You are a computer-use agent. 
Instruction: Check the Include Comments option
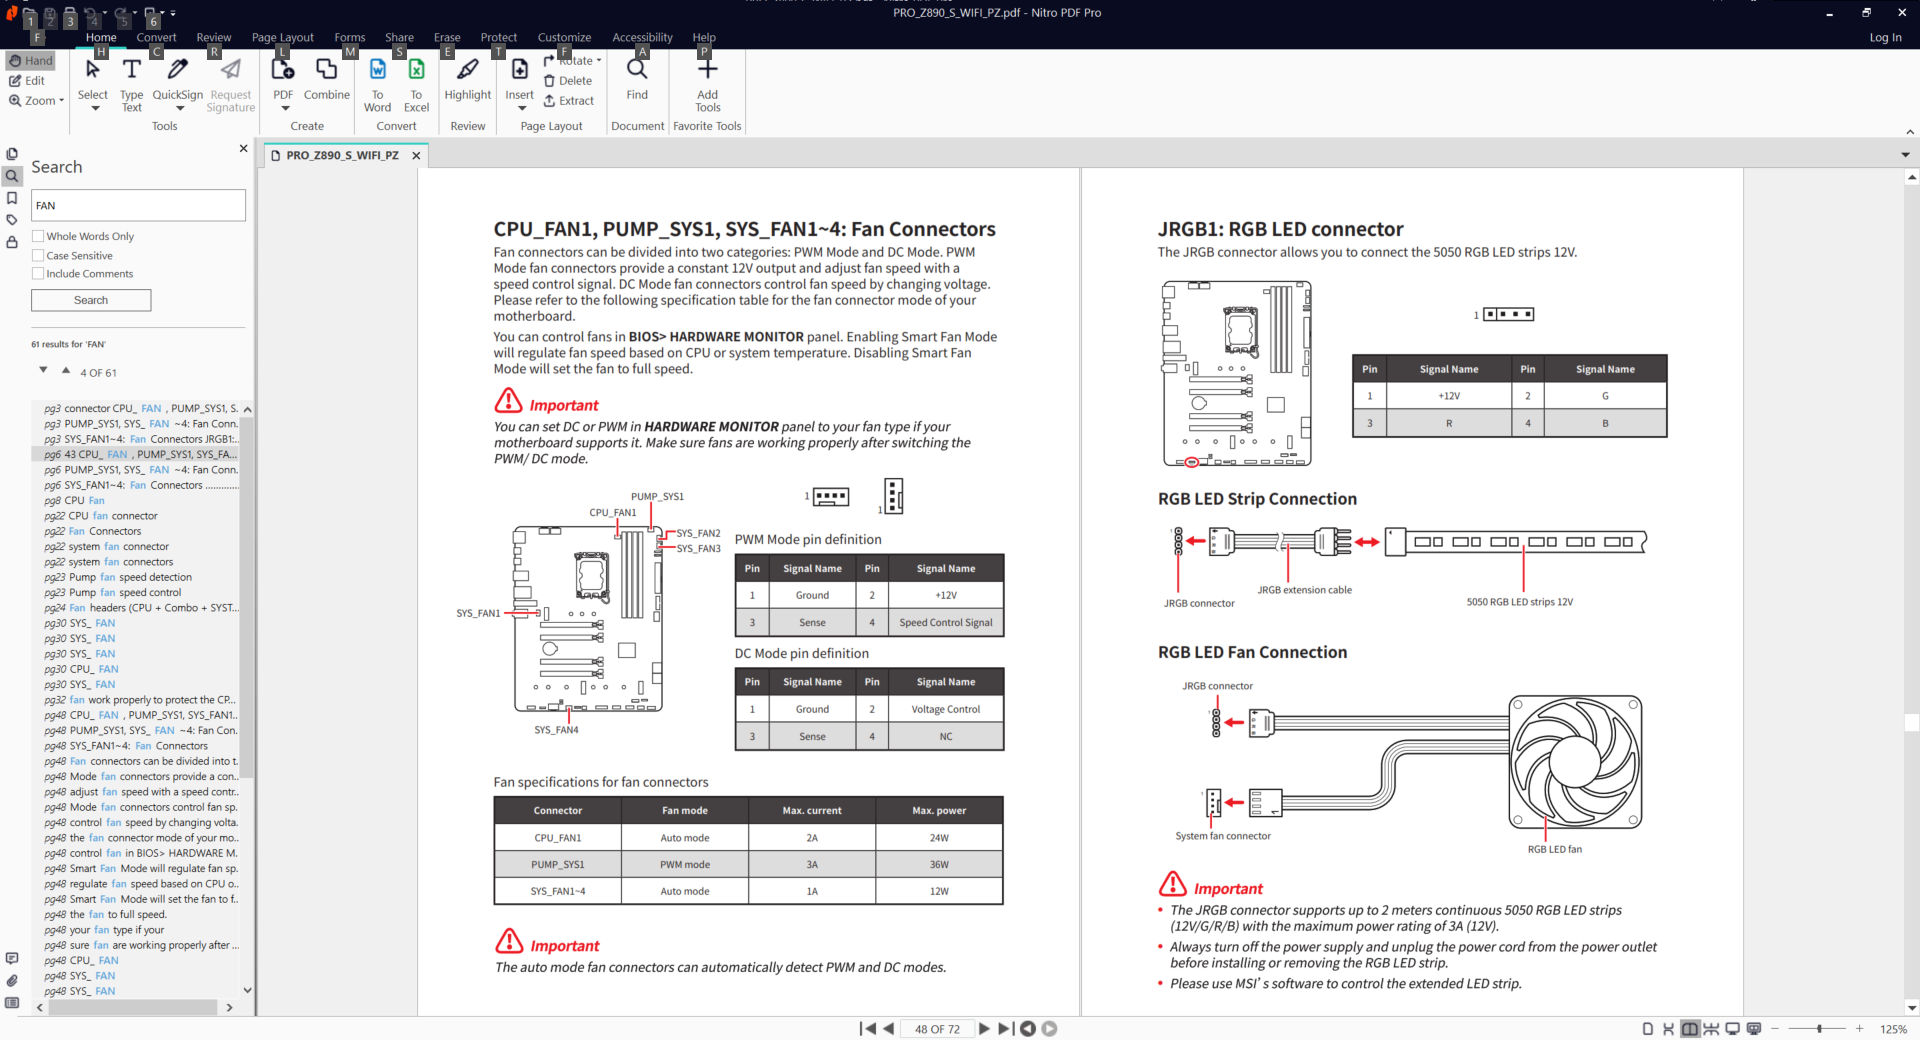click(38, 273)
